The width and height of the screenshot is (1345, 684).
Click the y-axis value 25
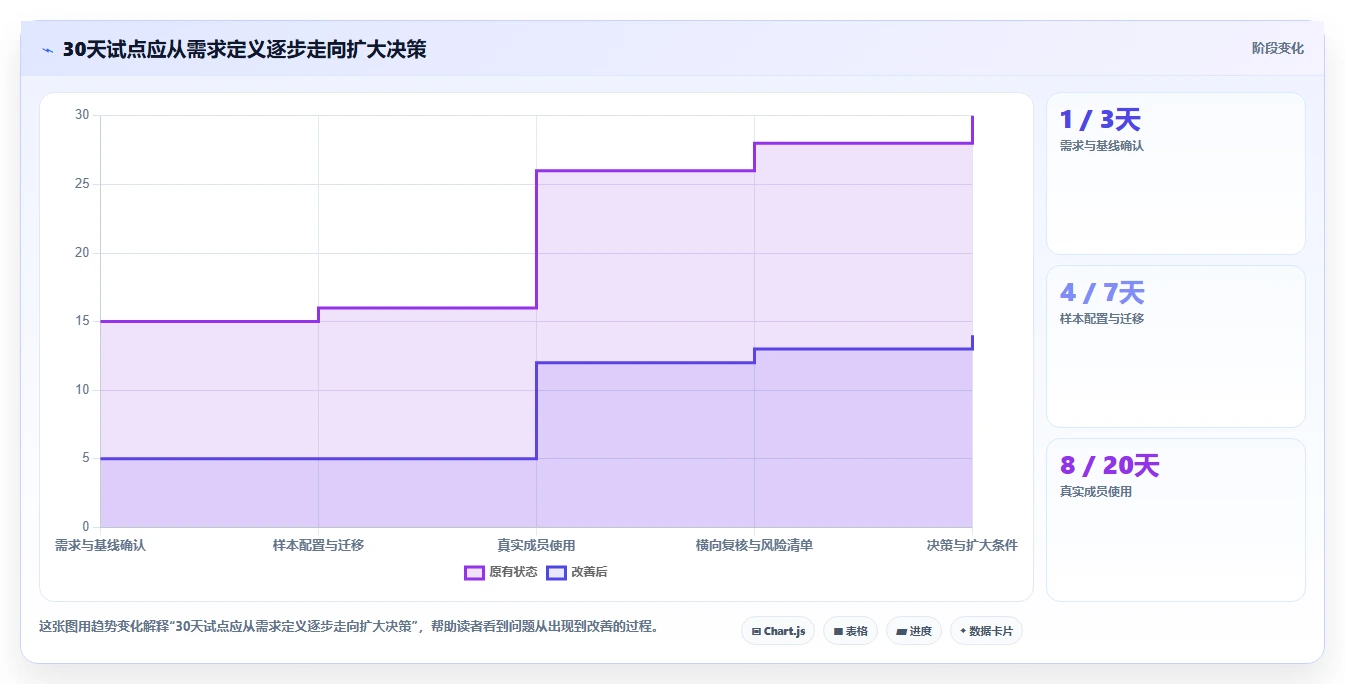pos(82,184)
